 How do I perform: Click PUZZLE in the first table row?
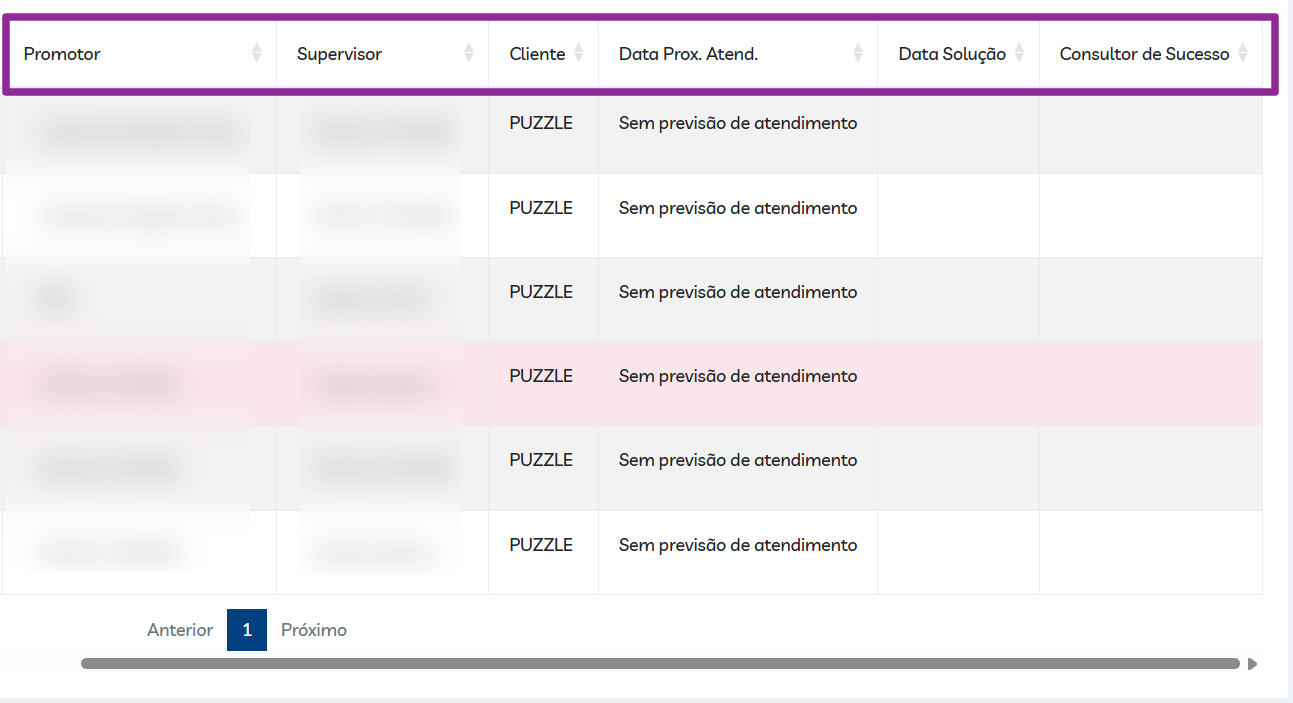[541, 124]
